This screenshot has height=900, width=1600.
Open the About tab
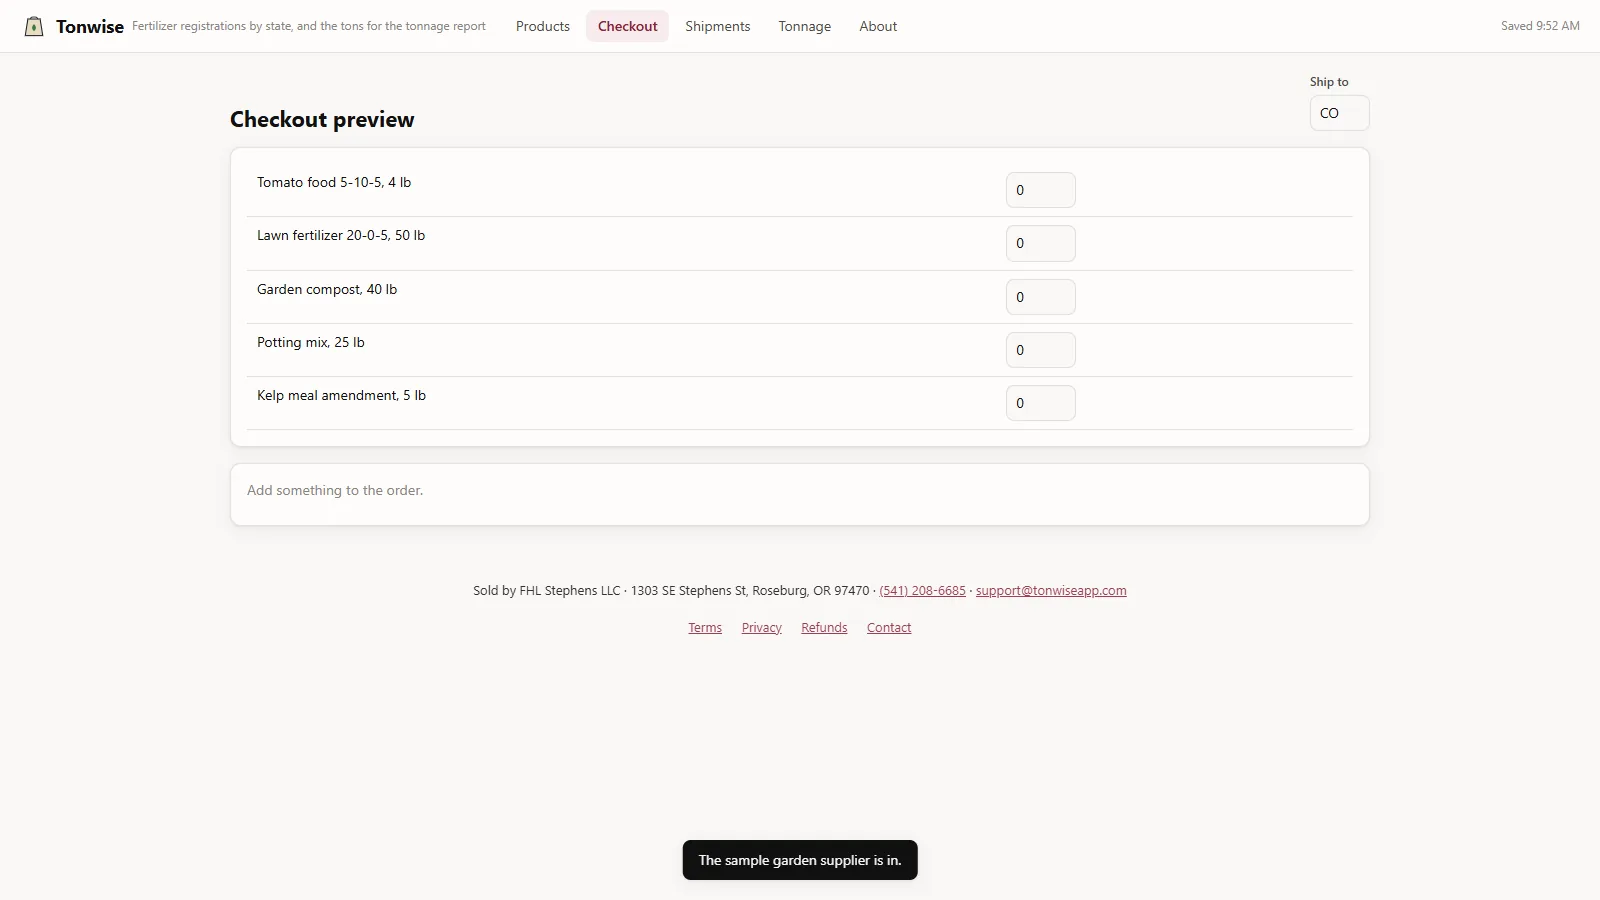(x=878, y=26)
